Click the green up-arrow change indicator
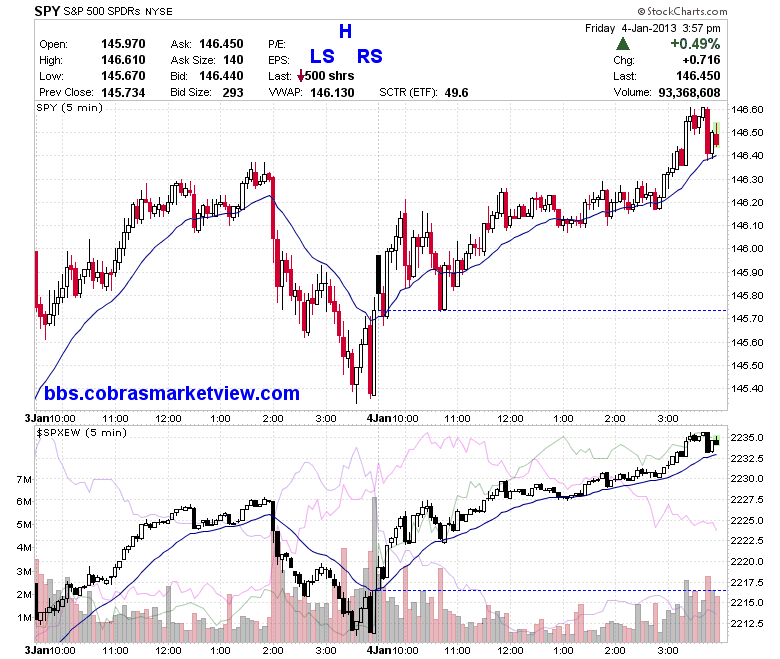The height and width of the screenshot is (659, 780). [x=622, y=44]
